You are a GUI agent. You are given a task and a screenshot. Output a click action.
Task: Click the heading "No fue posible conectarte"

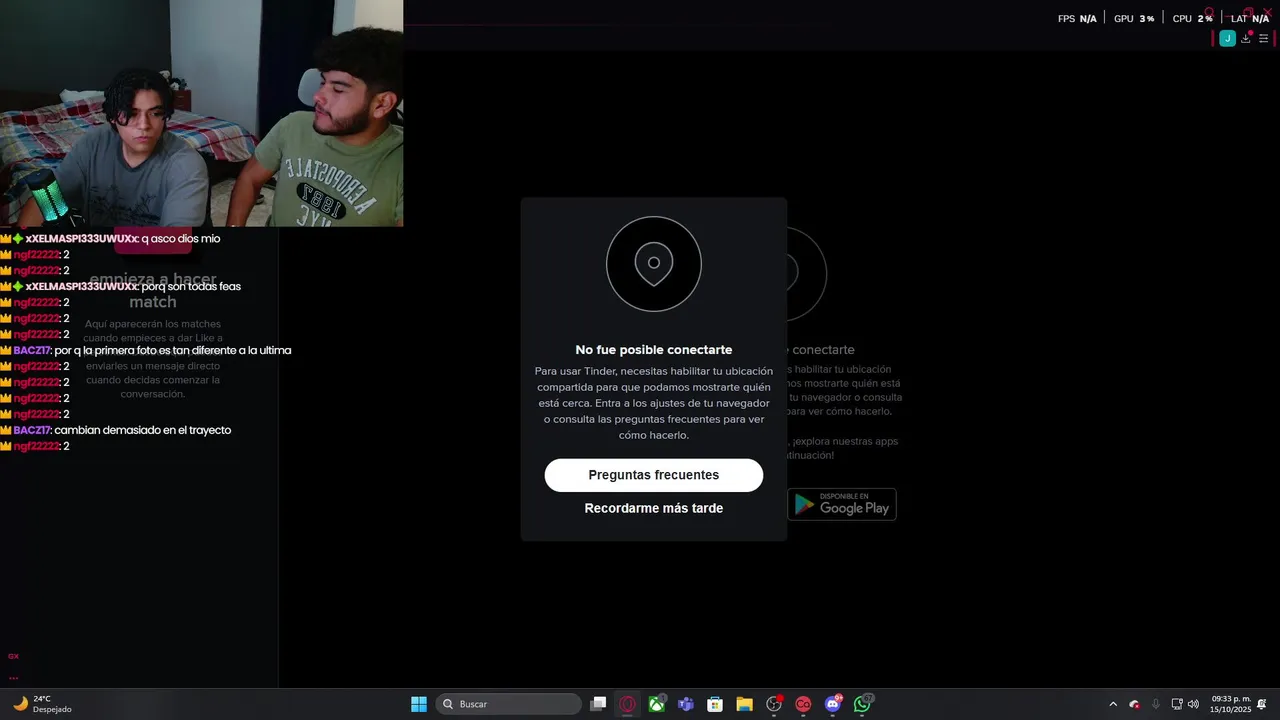click(654, 350)
